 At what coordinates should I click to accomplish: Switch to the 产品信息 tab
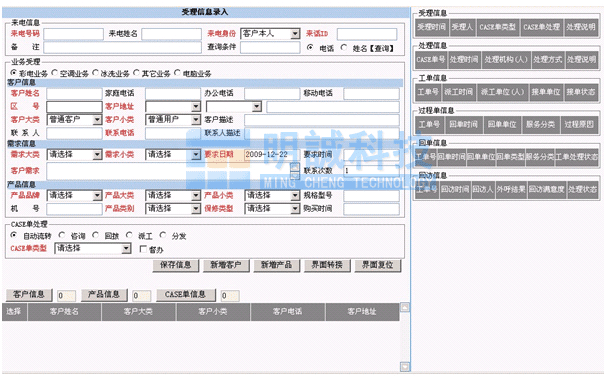(103, 295)
